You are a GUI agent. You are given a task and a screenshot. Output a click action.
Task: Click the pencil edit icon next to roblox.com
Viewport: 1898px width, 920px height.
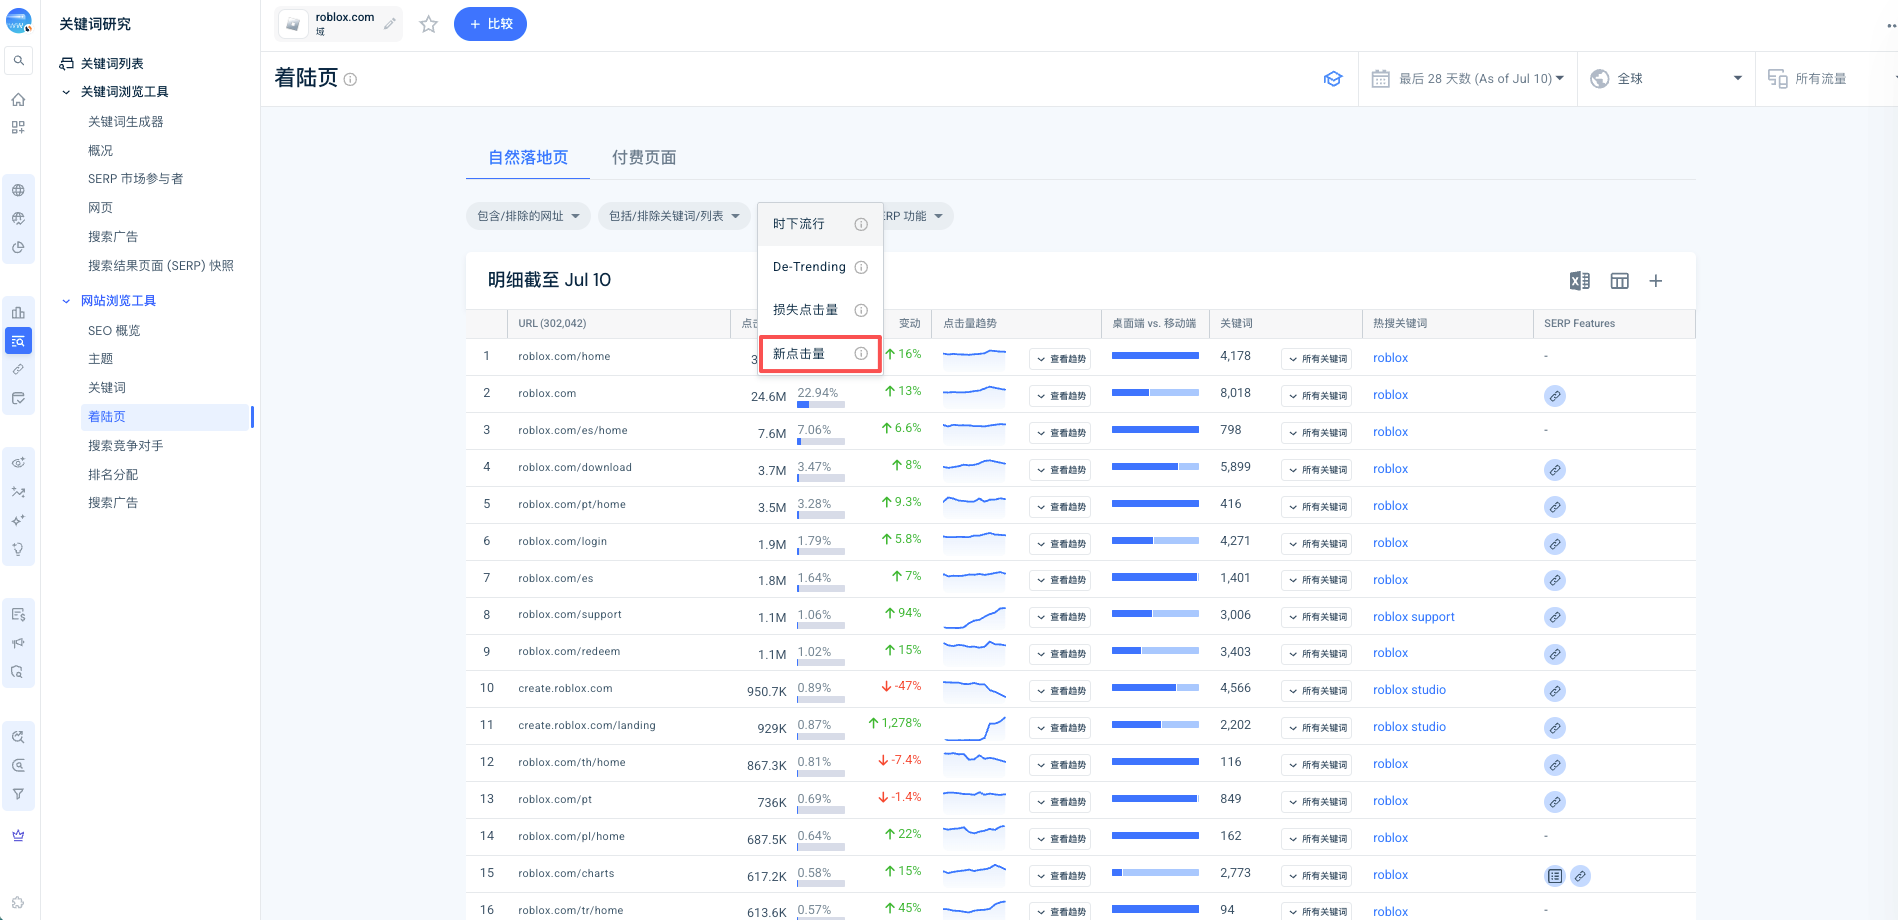(x=390, y=23)
